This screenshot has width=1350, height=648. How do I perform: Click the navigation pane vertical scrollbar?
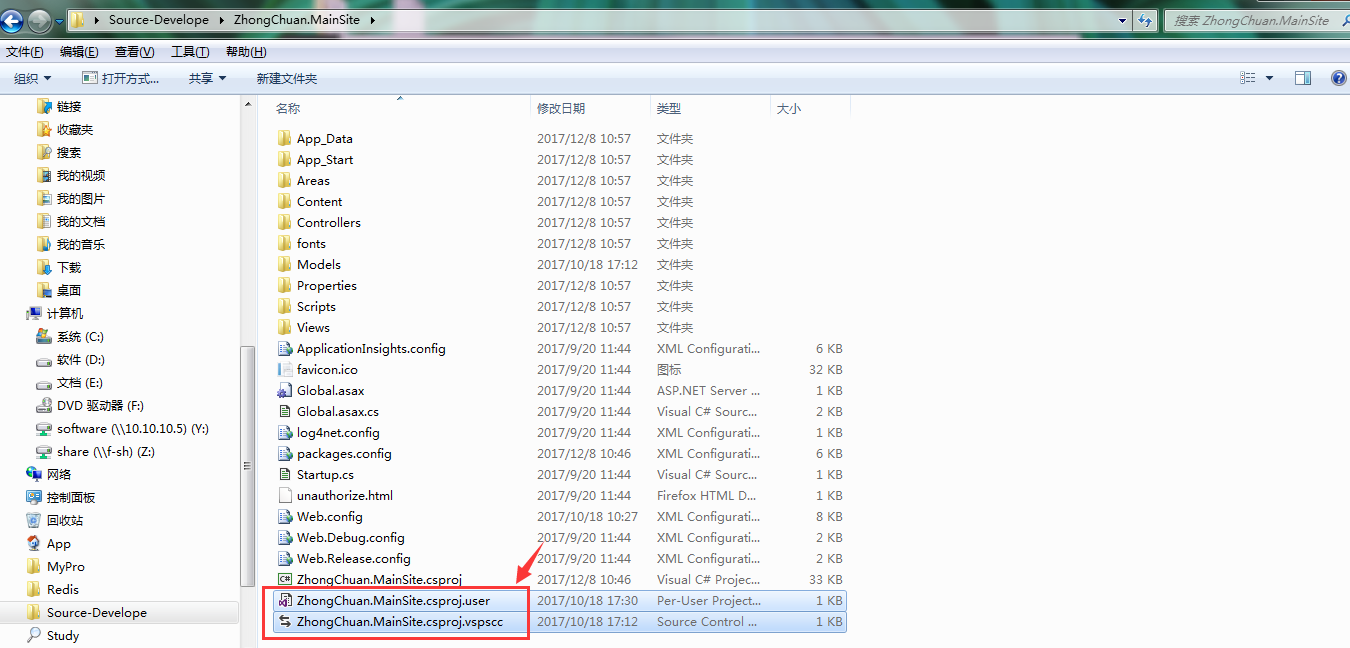[x=247, y=465]
